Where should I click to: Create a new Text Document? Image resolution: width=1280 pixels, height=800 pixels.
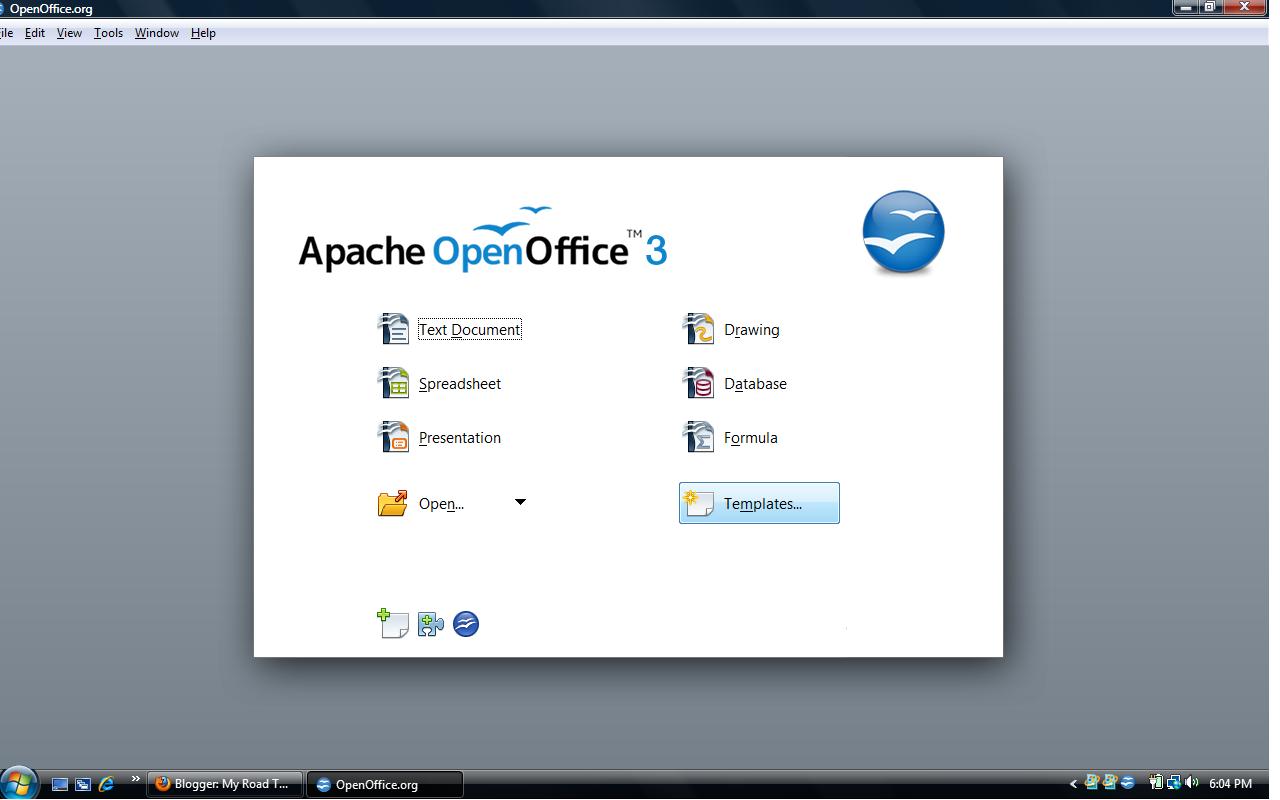tap(450, 329)
